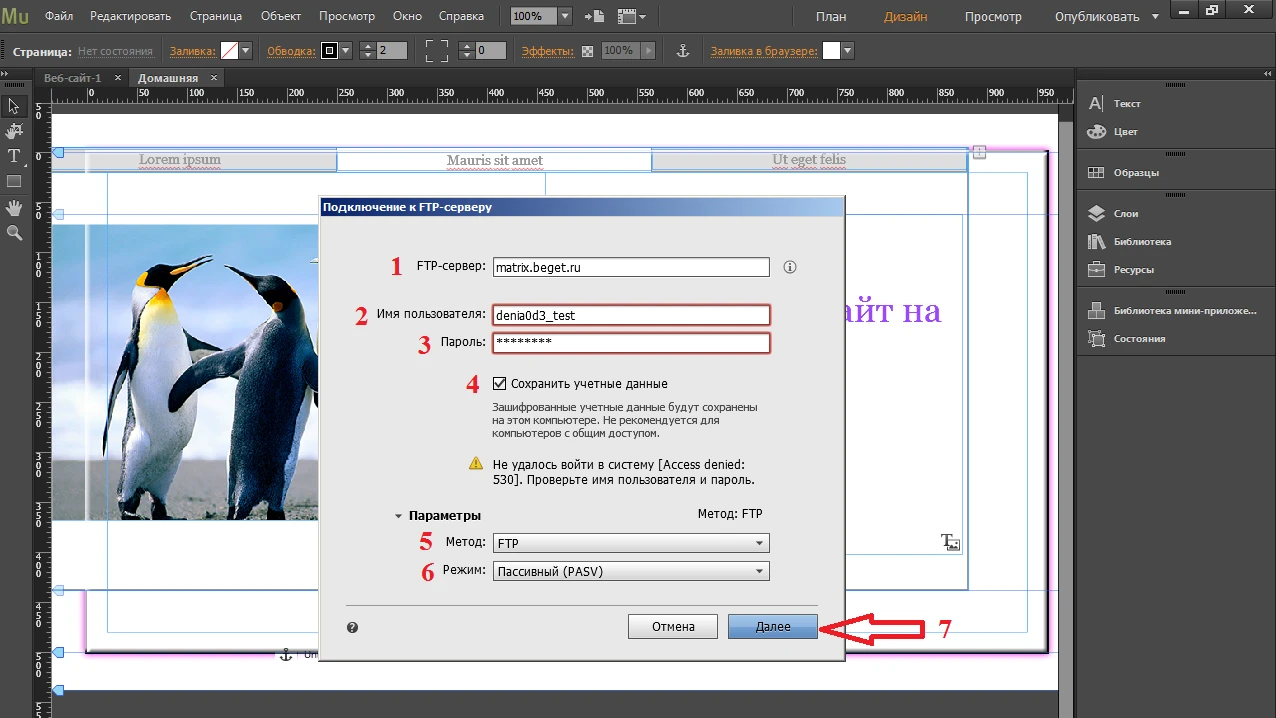This screenshot has height=718, width=1276.
Task: Collapse the 'Параметры' section
Action: [x=399, y=516]
